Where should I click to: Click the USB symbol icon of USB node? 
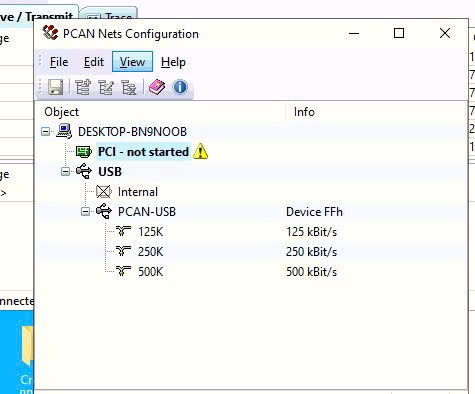pos(84,171)
